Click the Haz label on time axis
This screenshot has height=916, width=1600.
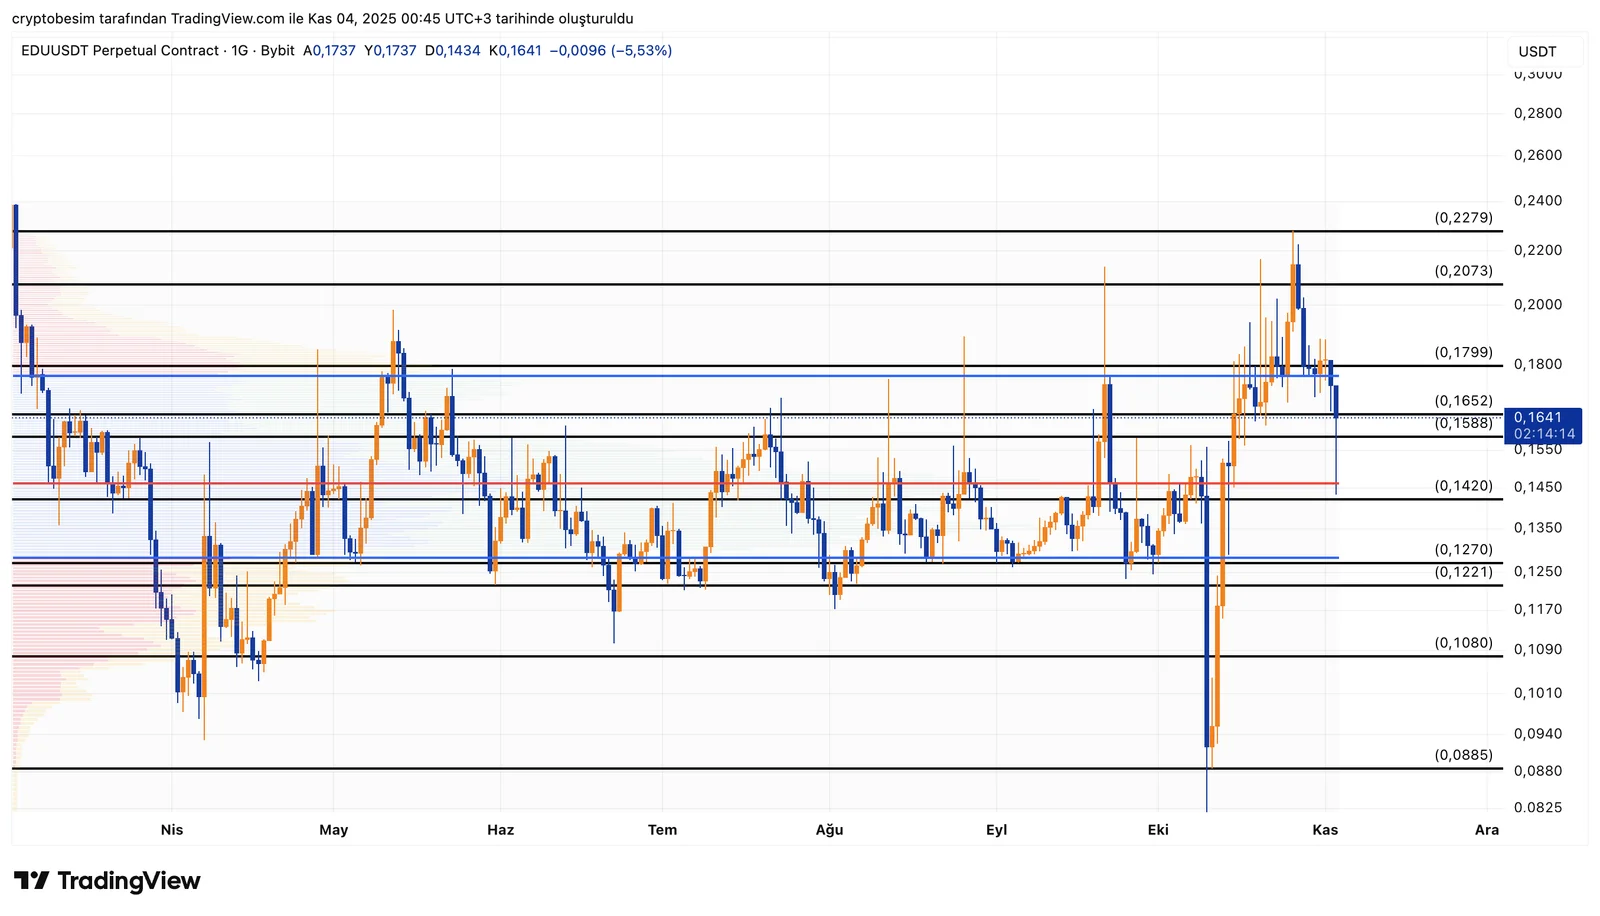pos(500,830)
